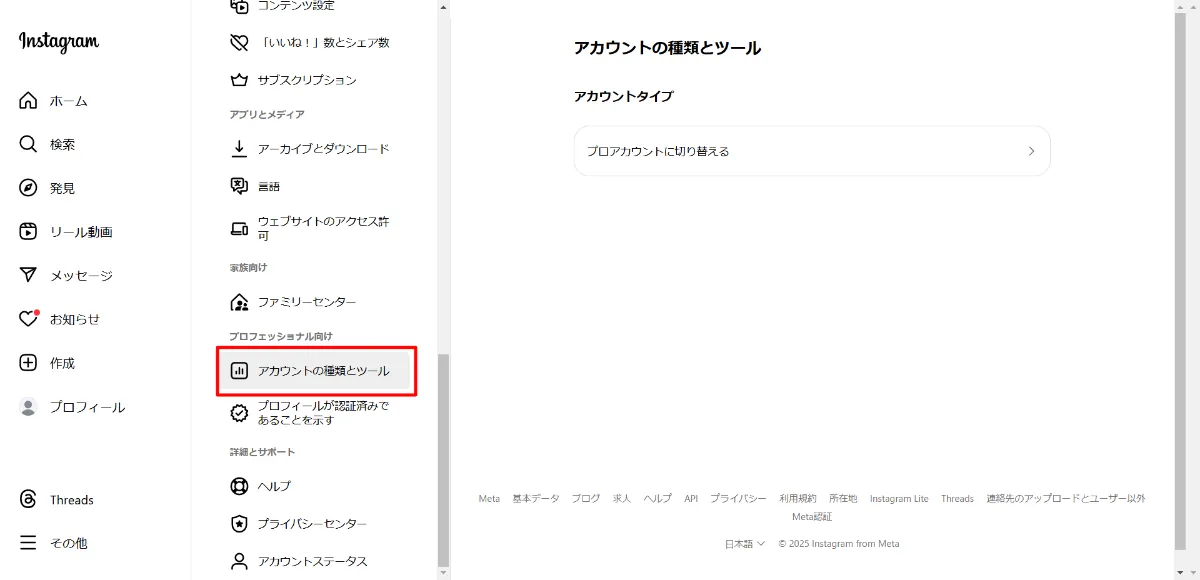Open the Meta認証 footer link
1200x580 pixels.
click(x=812, y=517)
